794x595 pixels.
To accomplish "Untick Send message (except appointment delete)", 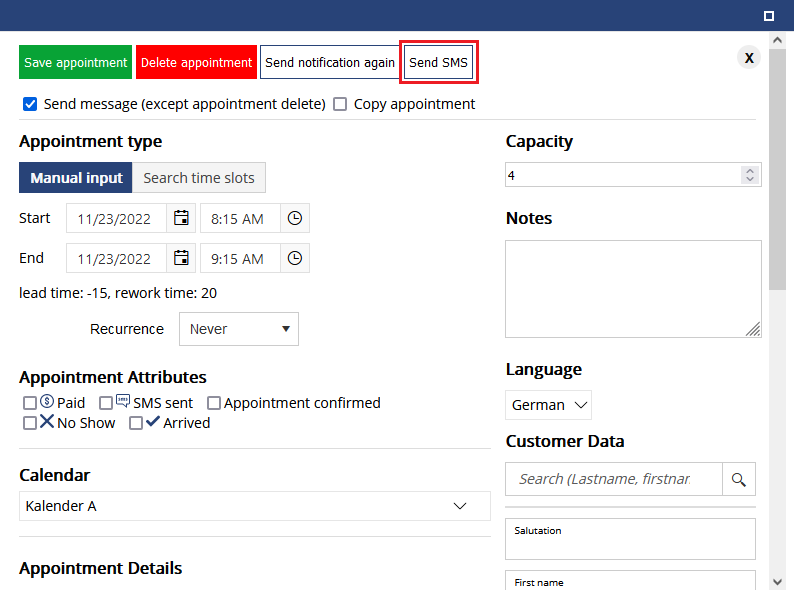I will (30, 104).
